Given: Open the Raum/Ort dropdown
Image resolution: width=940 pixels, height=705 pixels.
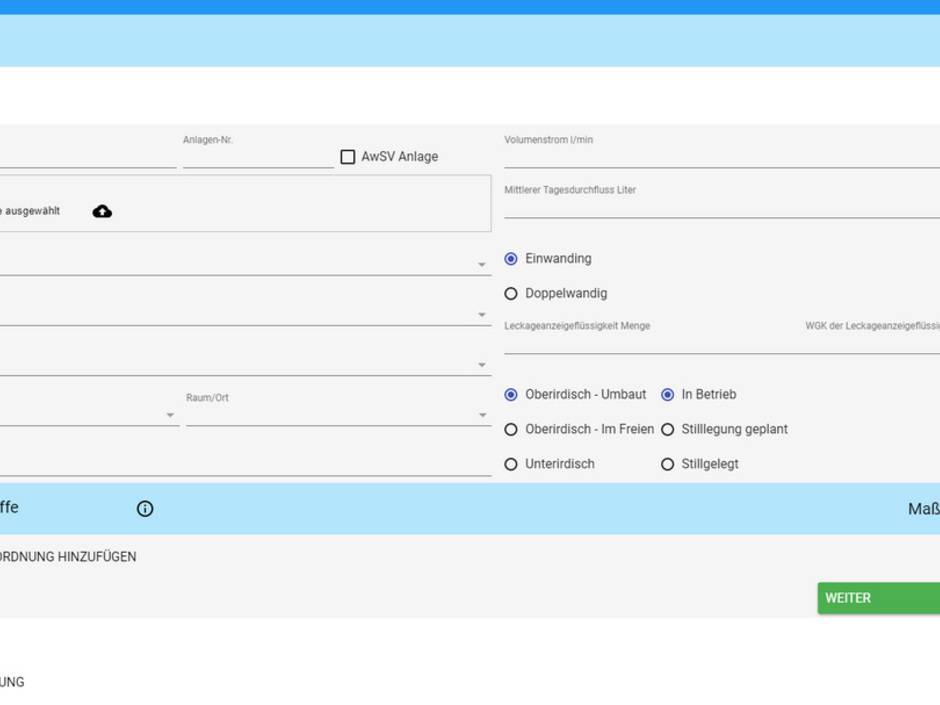Looking at the screenshot, I should click(x=336, y=415).
